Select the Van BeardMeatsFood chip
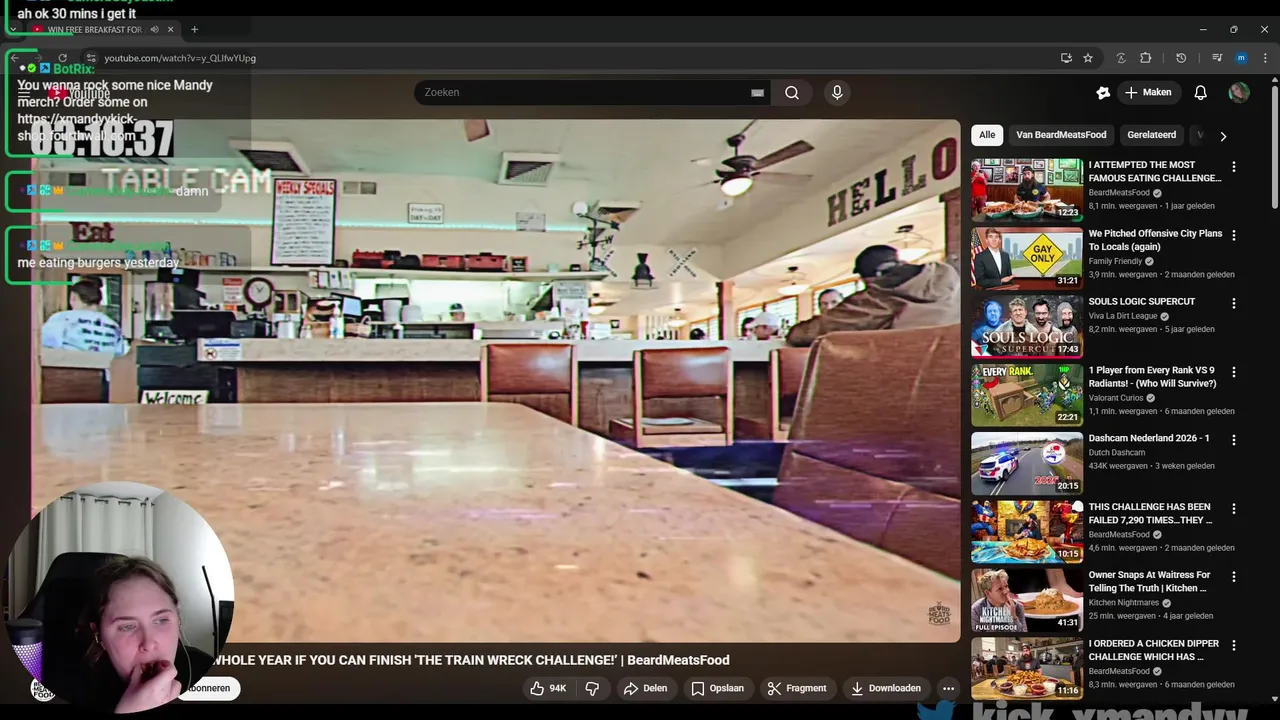1280x720 pixels. point(1061,135)
